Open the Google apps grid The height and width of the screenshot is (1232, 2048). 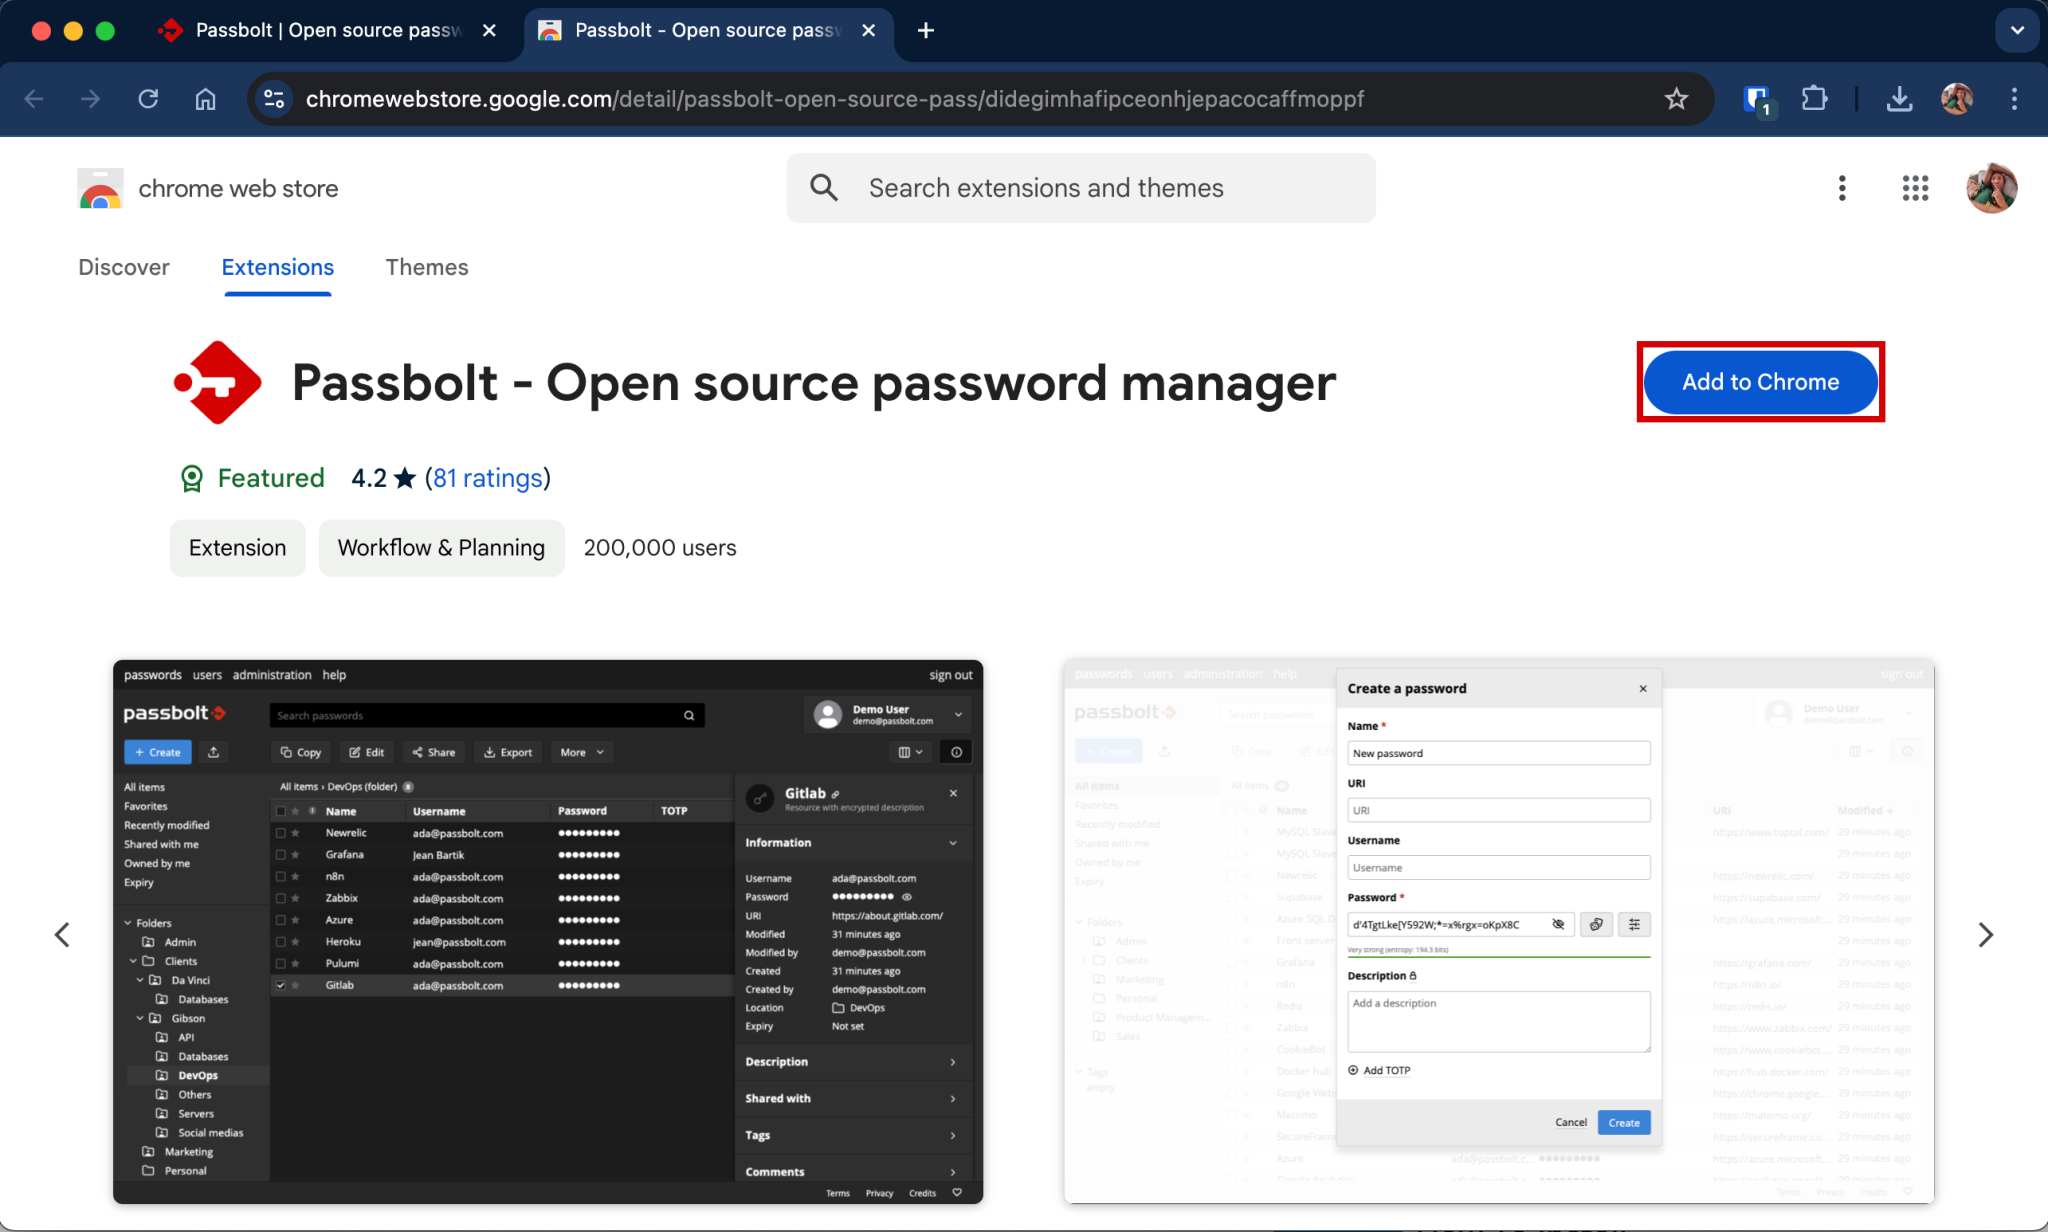1915,188
